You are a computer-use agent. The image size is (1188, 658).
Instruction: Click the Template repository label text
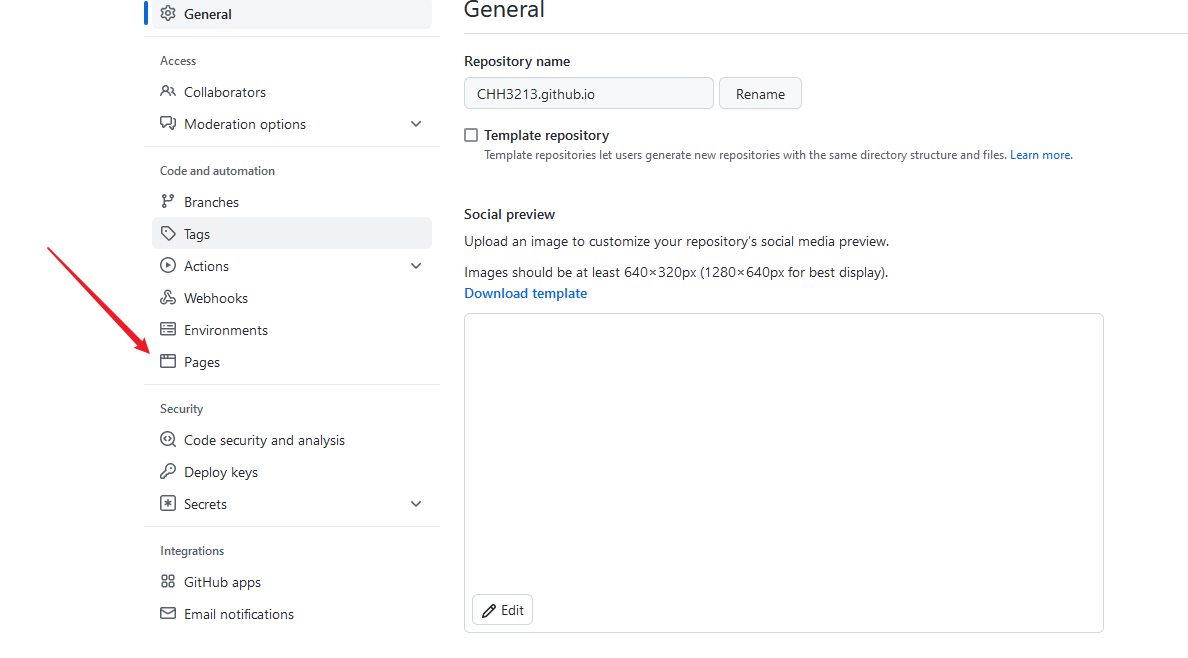coord(546,135)
